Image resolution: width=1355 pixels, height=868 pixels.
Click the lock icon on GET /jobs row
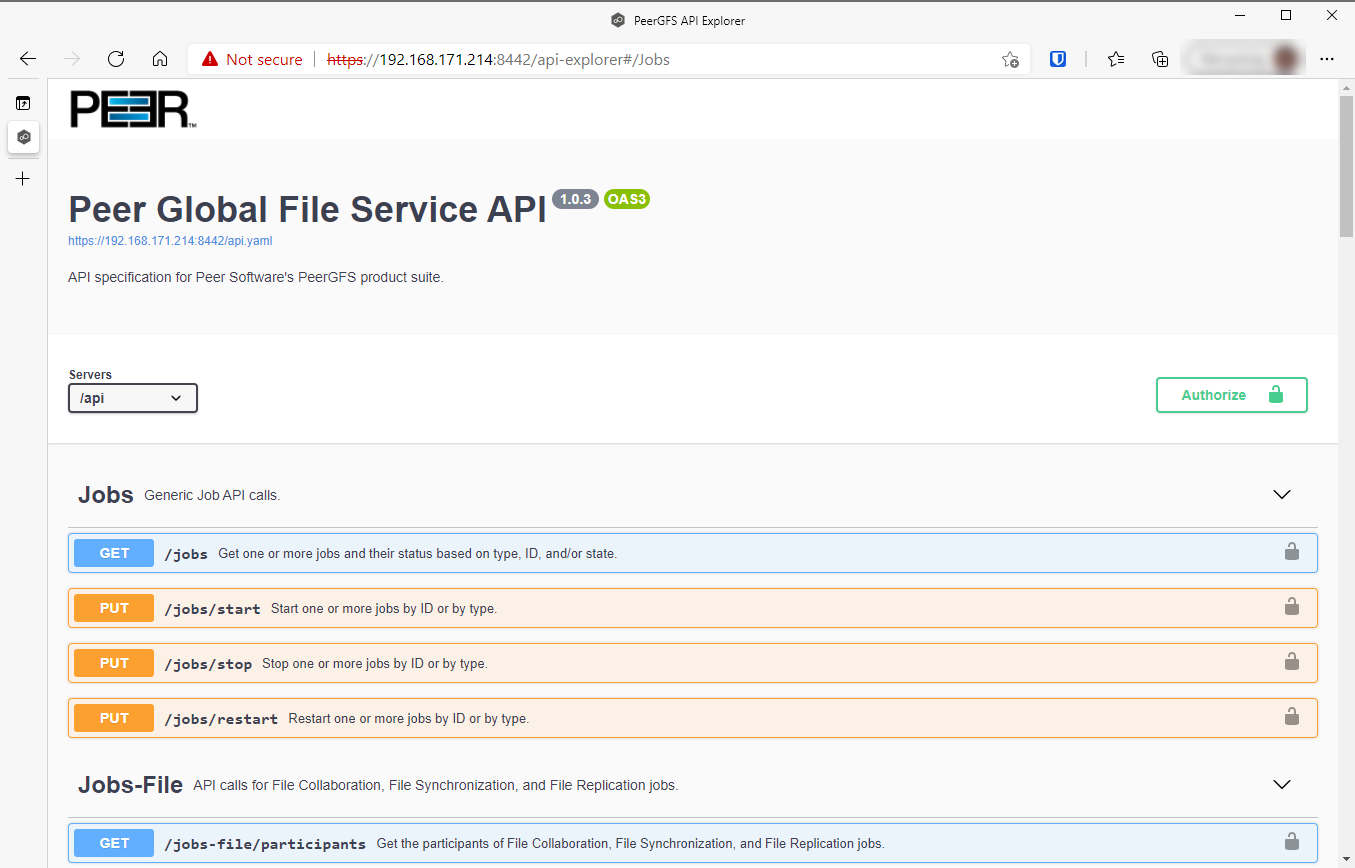click(1291, 552)
